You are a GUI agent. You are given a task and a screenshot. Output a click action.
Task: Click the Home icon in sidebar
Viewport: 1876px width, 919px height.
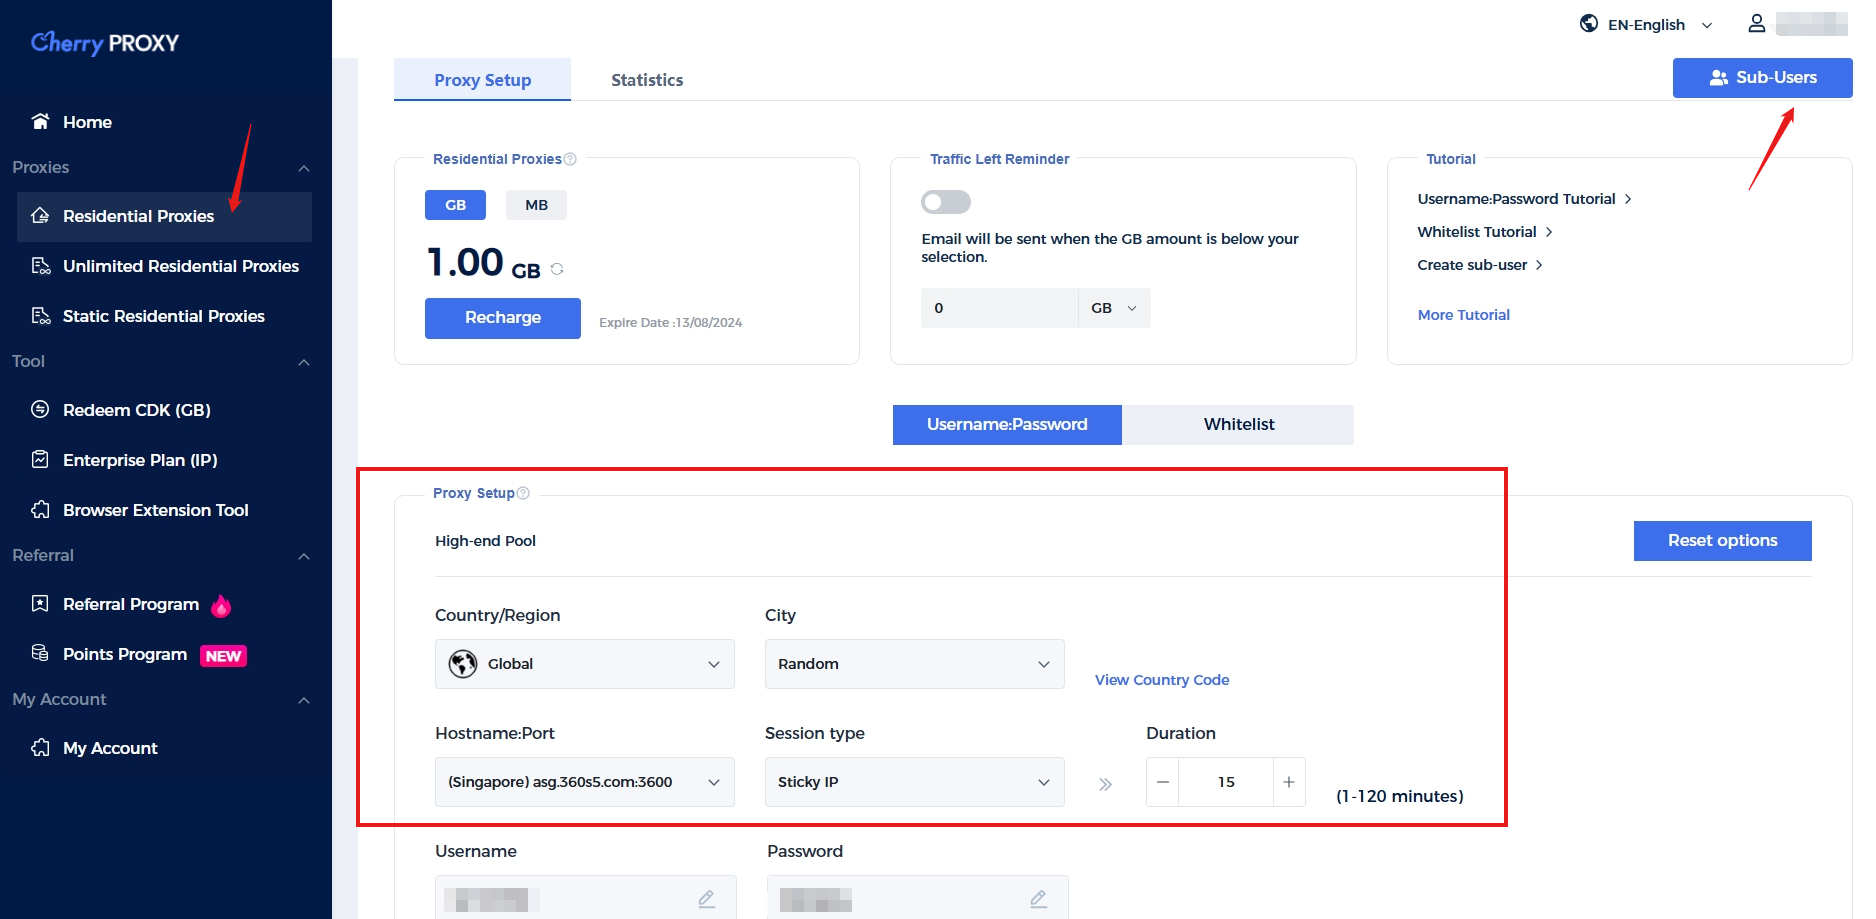41,122
